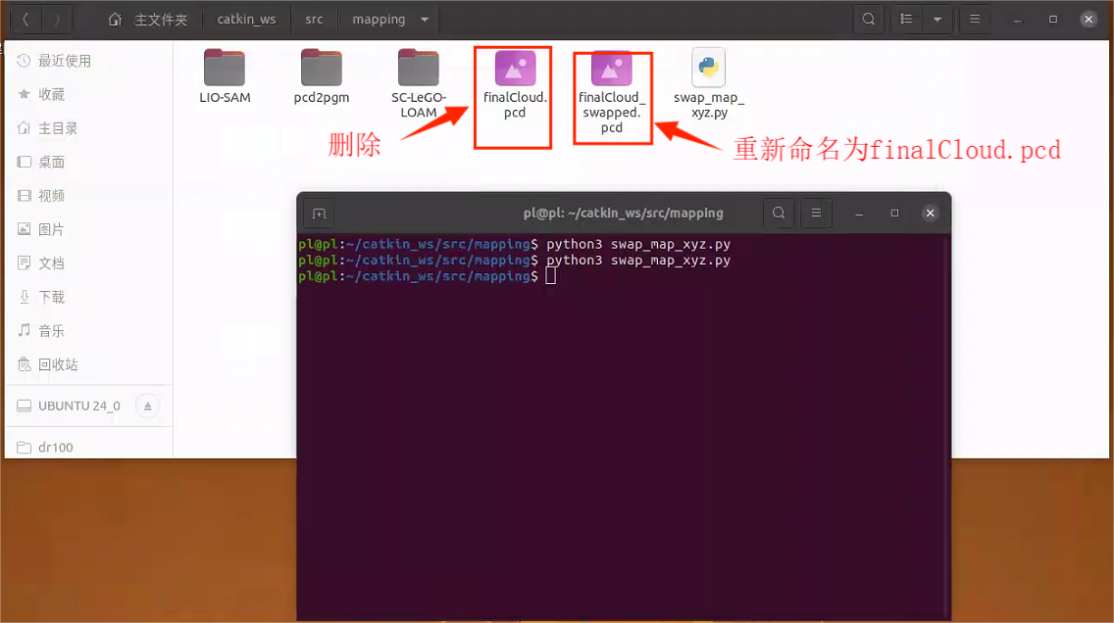1114x623 pixels.
Task: Open the mapping path dropdown menu
Action: (x=425, y=19)
